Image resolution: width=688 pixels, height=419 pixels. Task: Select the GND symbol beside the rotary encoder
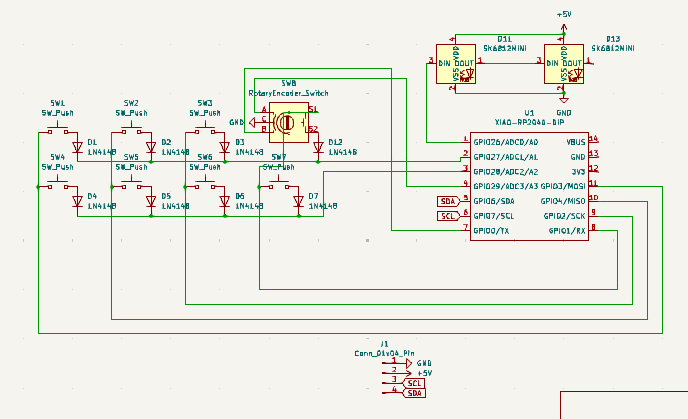[x=237, y=122]
